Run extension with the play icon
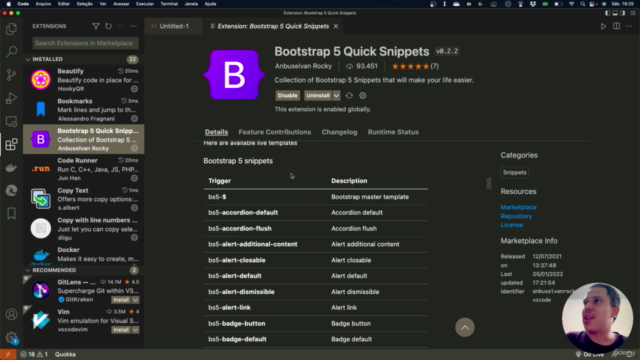640x360 pixels. coord(603,26)
